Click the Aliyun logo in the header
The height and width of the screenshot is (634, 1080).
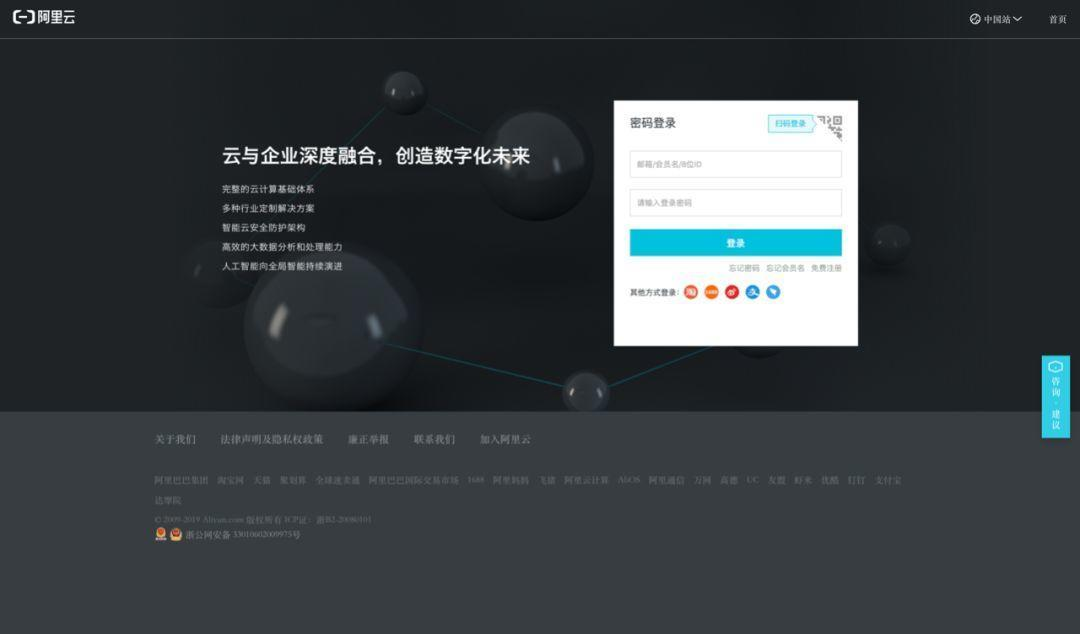click(x=44, y=17)
